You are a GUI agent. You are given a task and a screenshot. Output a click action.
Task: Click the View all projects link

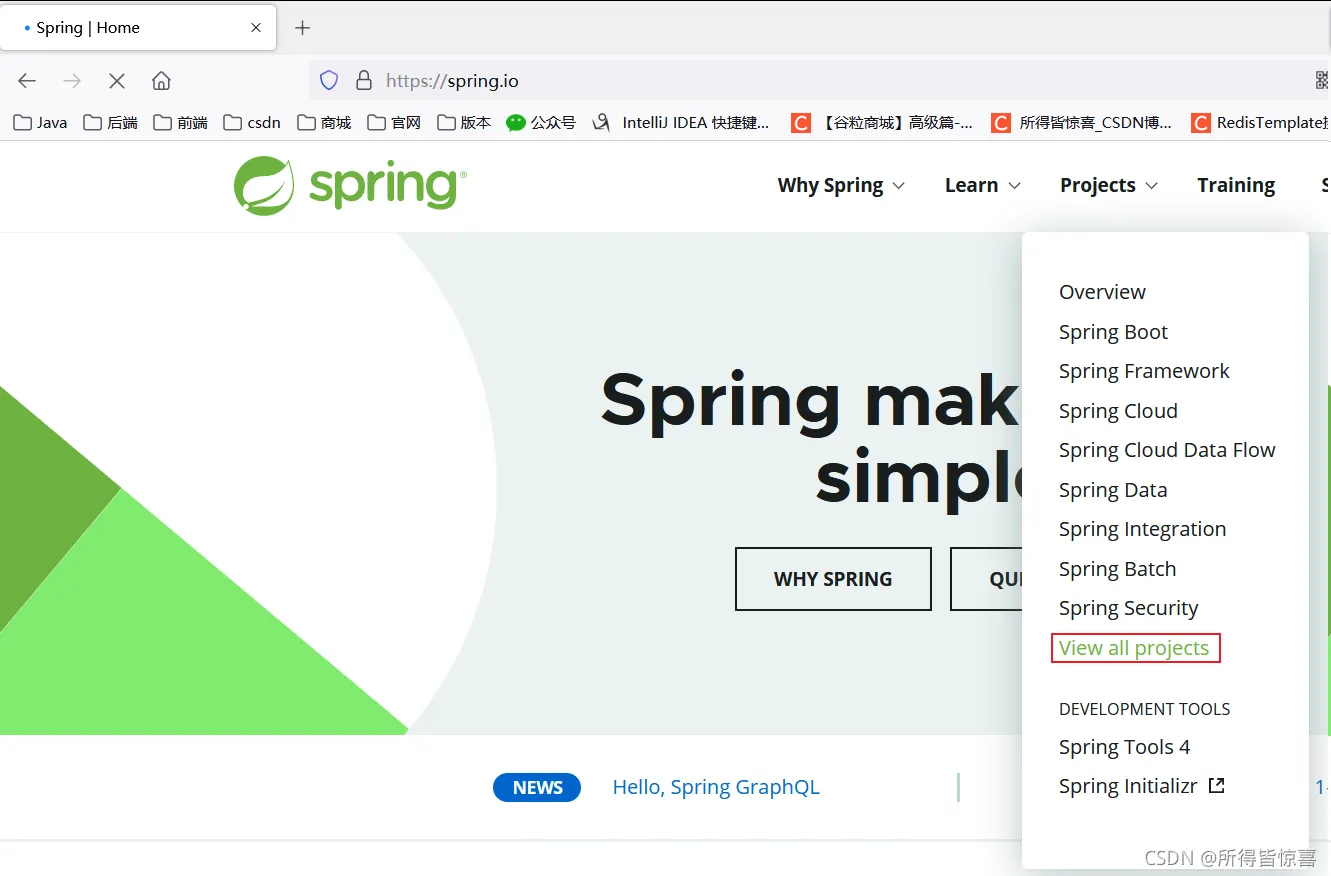1135,648
